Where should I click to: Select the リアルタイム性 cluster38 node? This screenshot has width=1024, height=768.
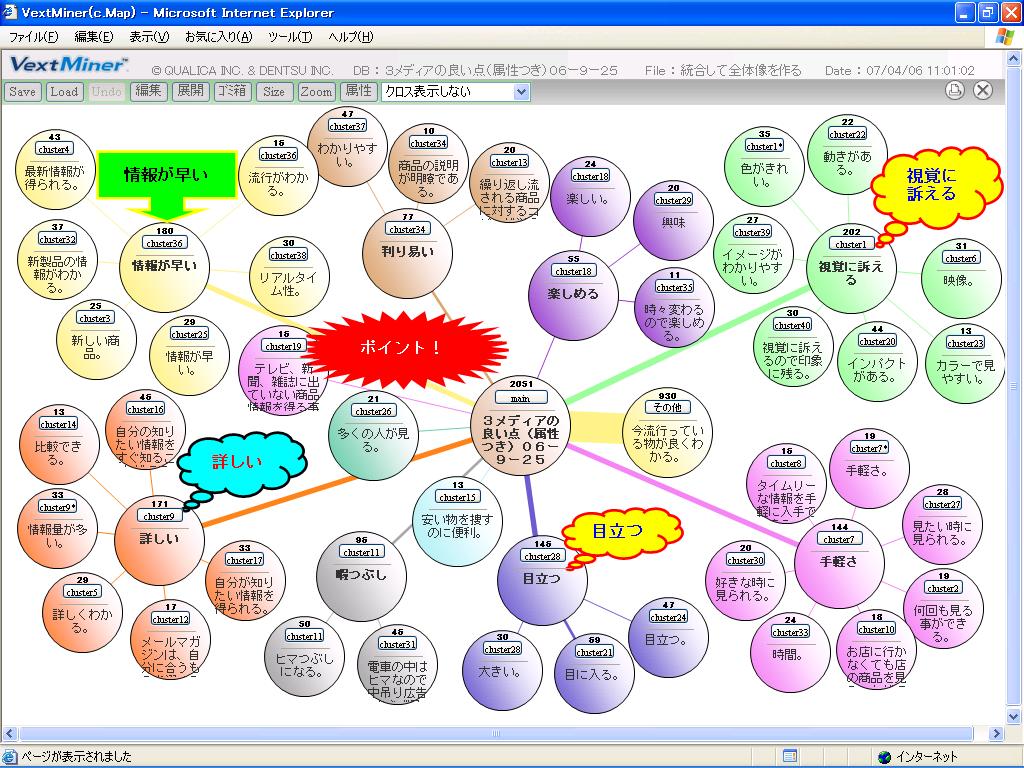pyautogui.click(x=289, y=277)
